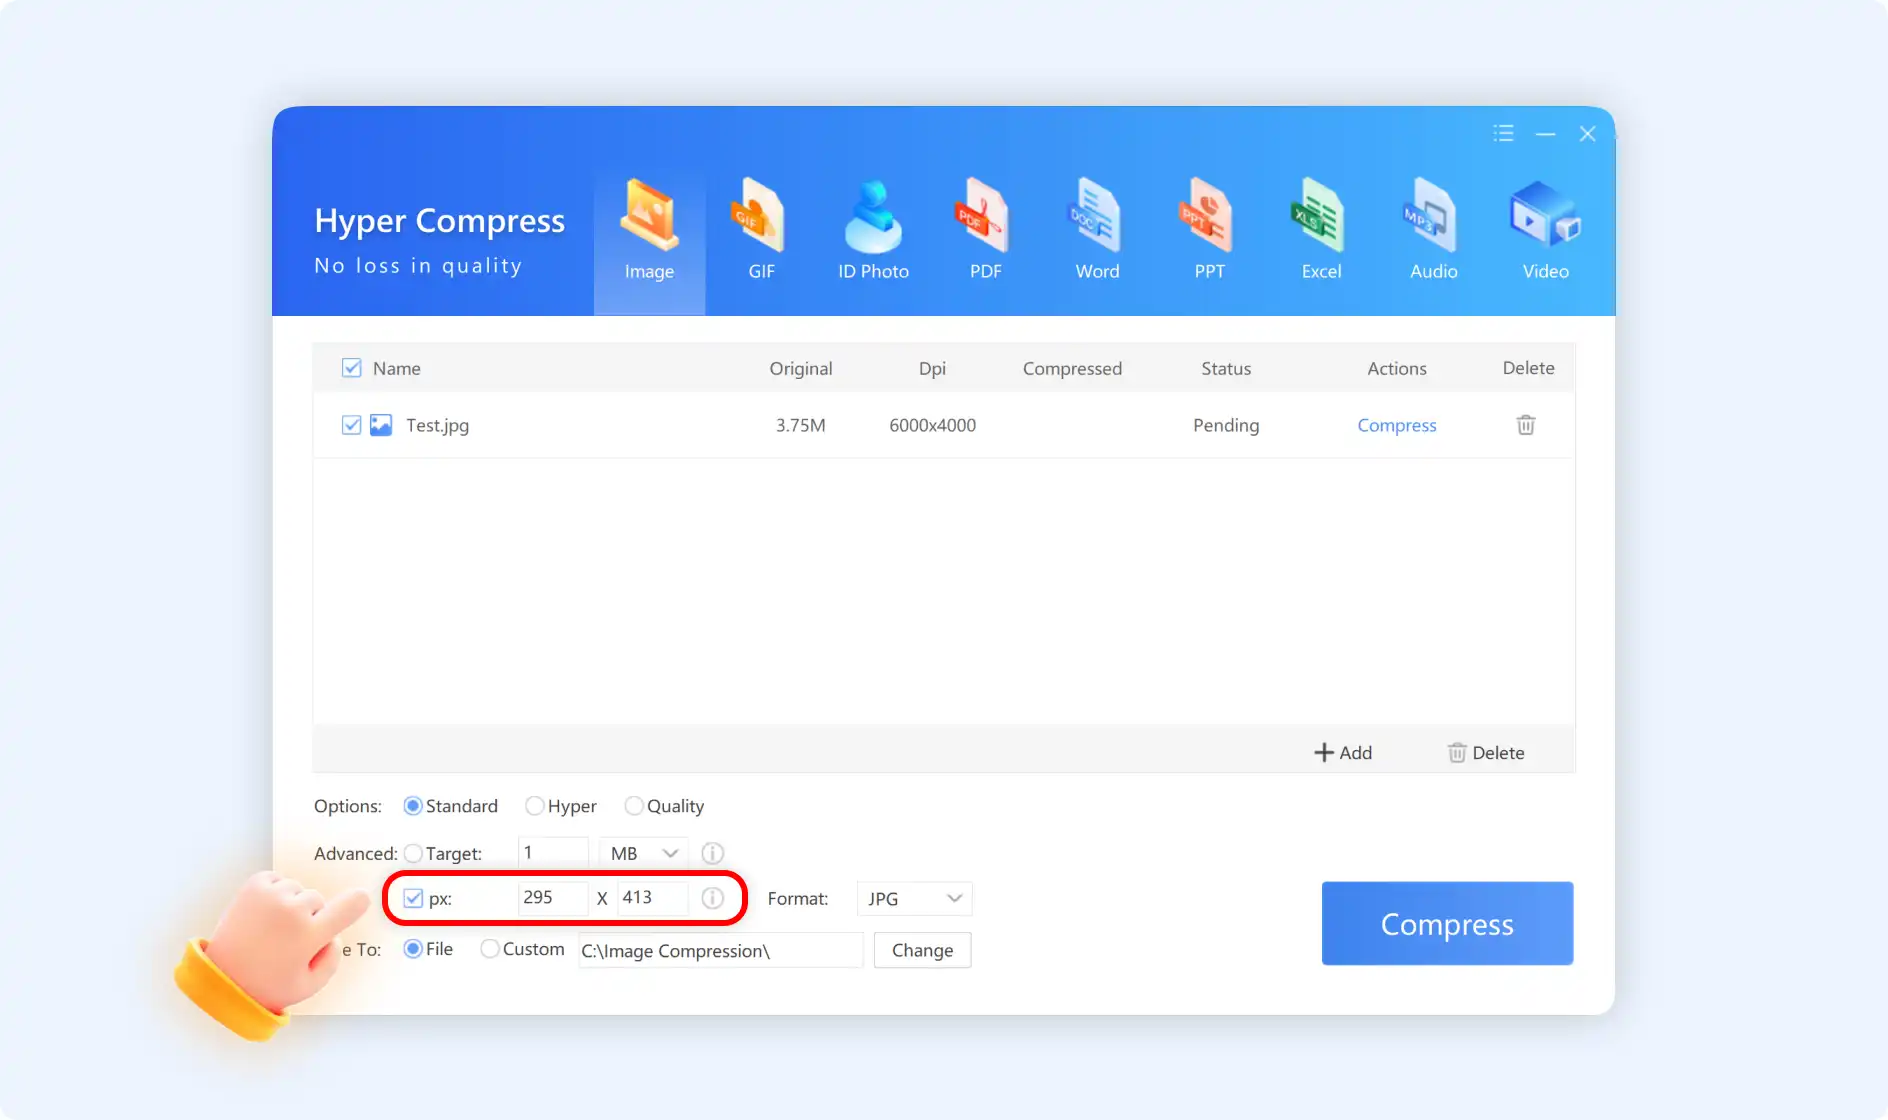
Task: Click the Compress link for Test.jpg
Action: (1396, 425)
